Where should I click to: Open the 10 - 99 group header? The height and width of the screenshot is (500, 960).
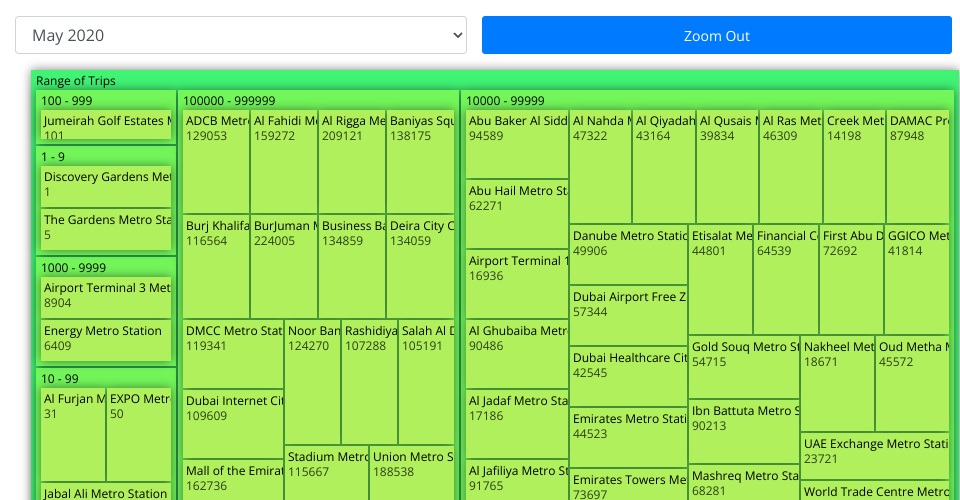(x=60, y=379)
